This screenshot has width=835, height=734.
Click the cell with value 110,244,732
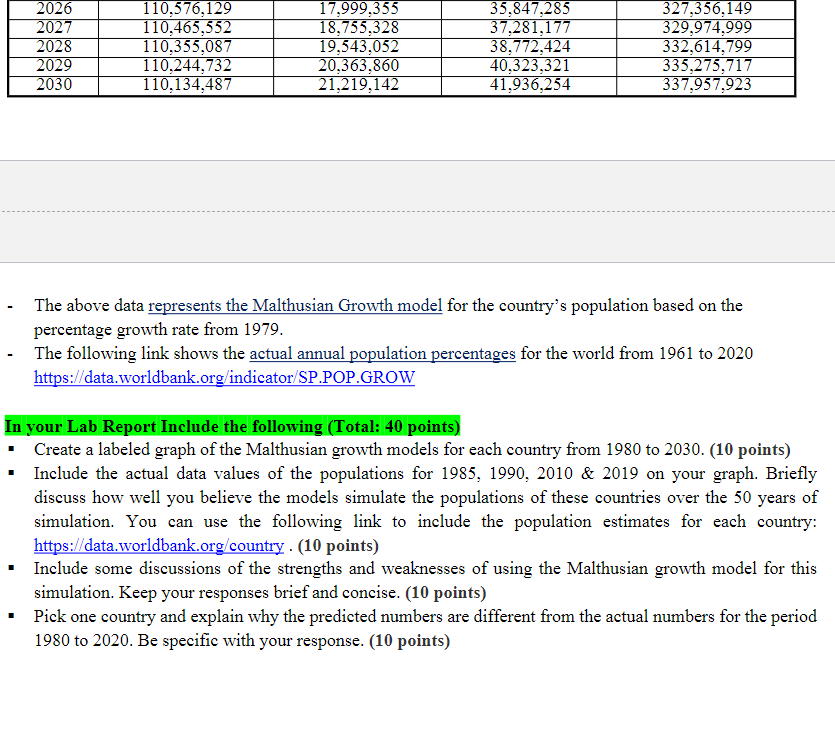click(x=186, y=66)
